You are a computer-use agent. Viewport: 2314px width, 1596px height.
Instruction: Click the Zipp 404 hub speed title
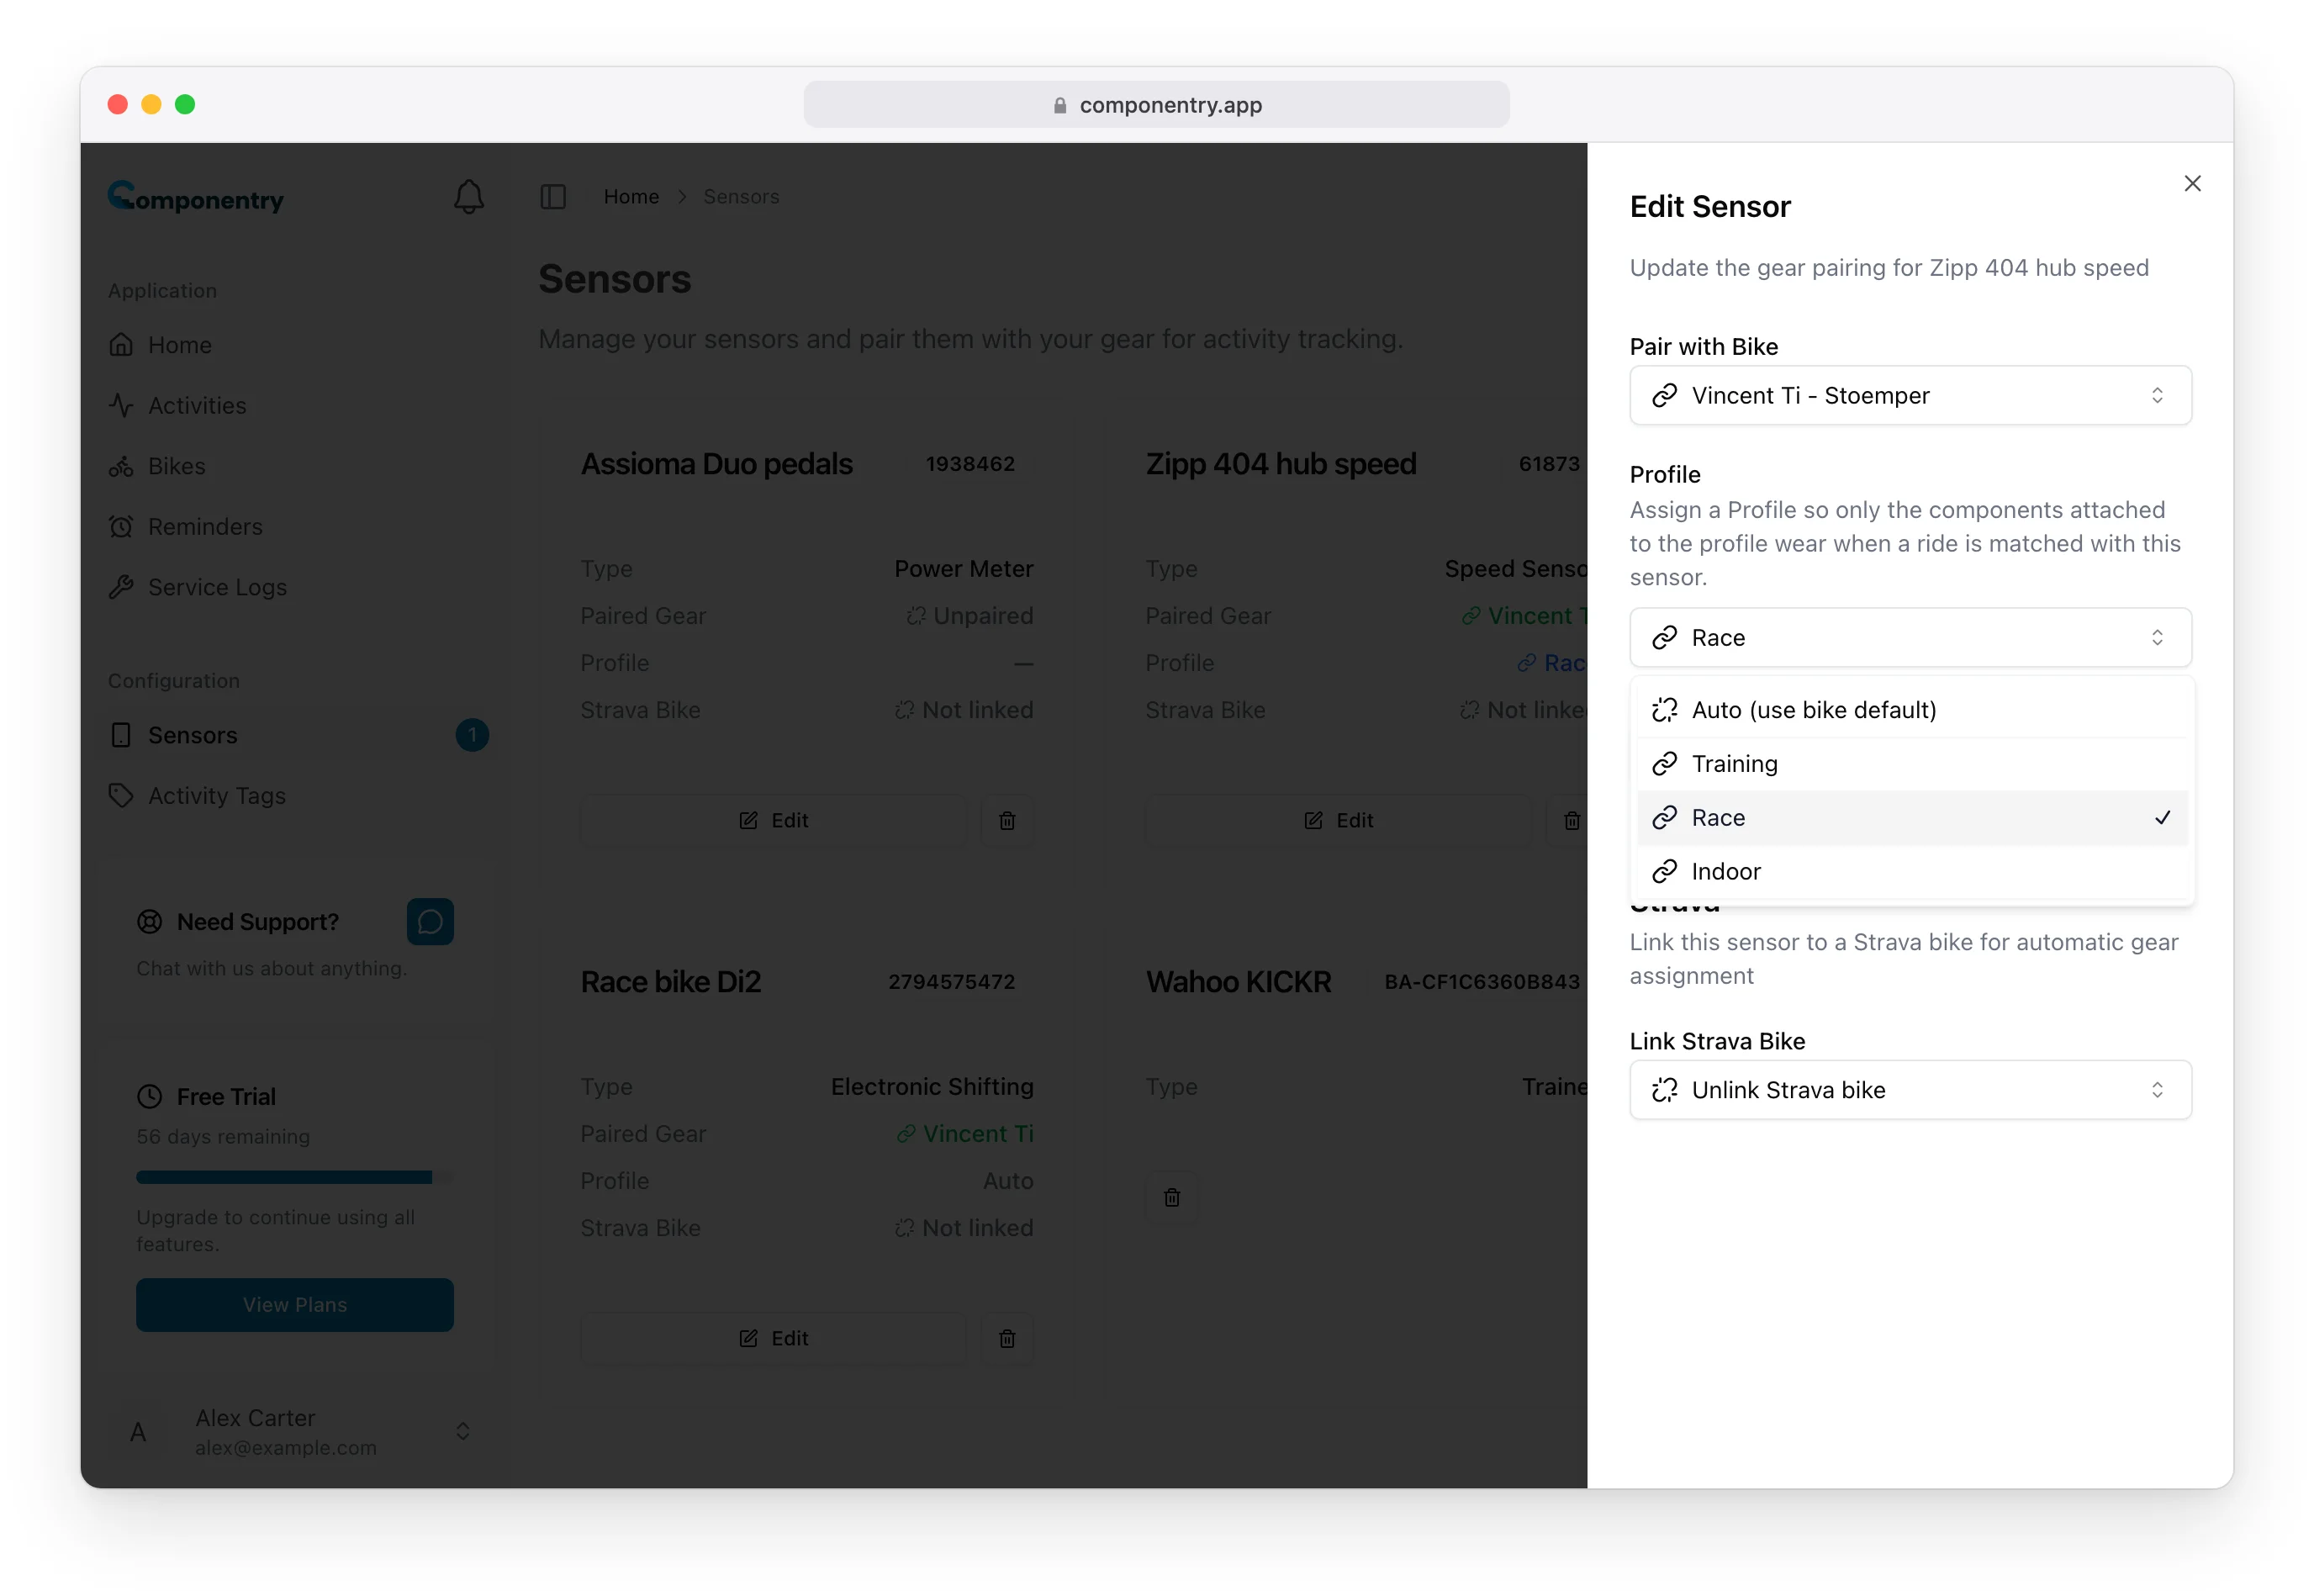(x=1281, y=464)
